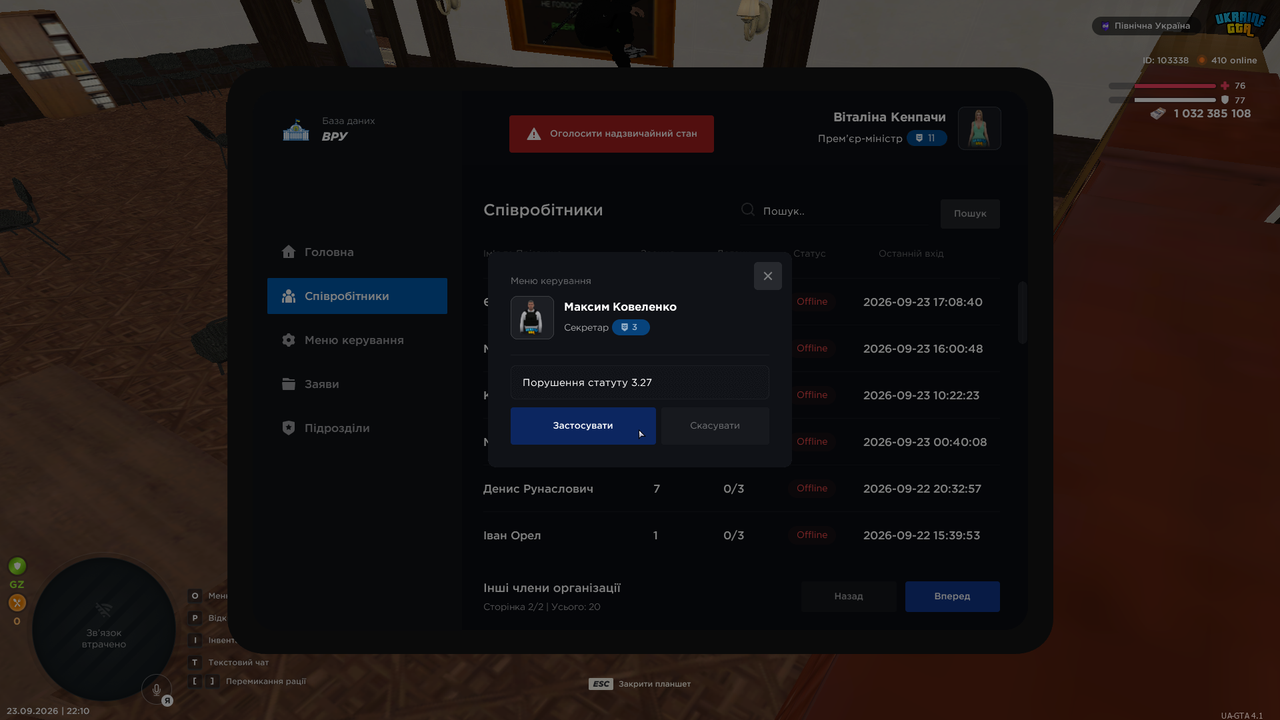Open Меню керування from the sidebar
Viewport: 1280px width, 720px height.
click(357, 340)
